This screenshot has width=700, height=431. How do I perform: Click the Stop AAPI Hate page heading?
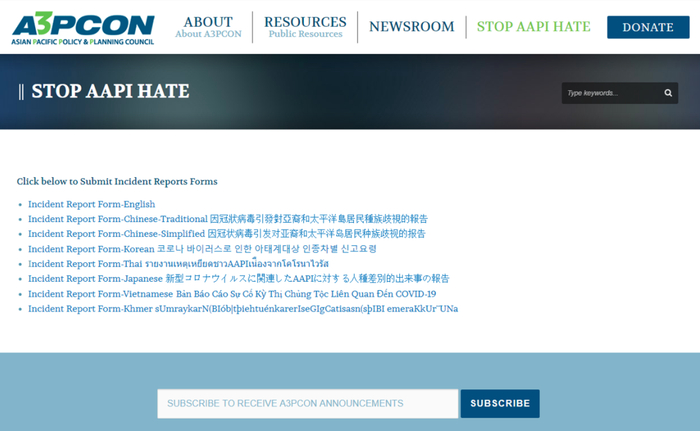(x=110, y=91)
